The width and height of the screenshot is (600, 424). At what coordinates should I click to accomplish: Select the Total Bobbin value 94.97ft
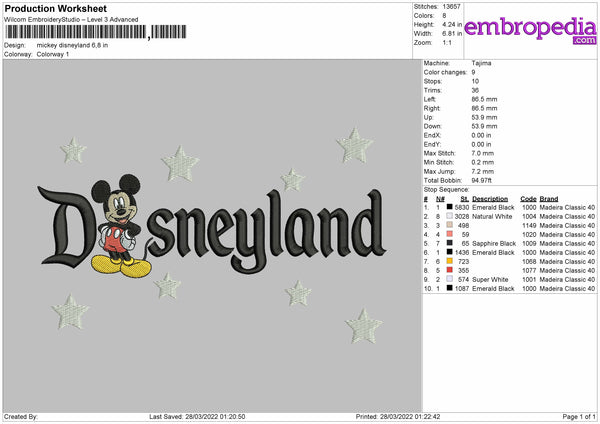point(482,180)
